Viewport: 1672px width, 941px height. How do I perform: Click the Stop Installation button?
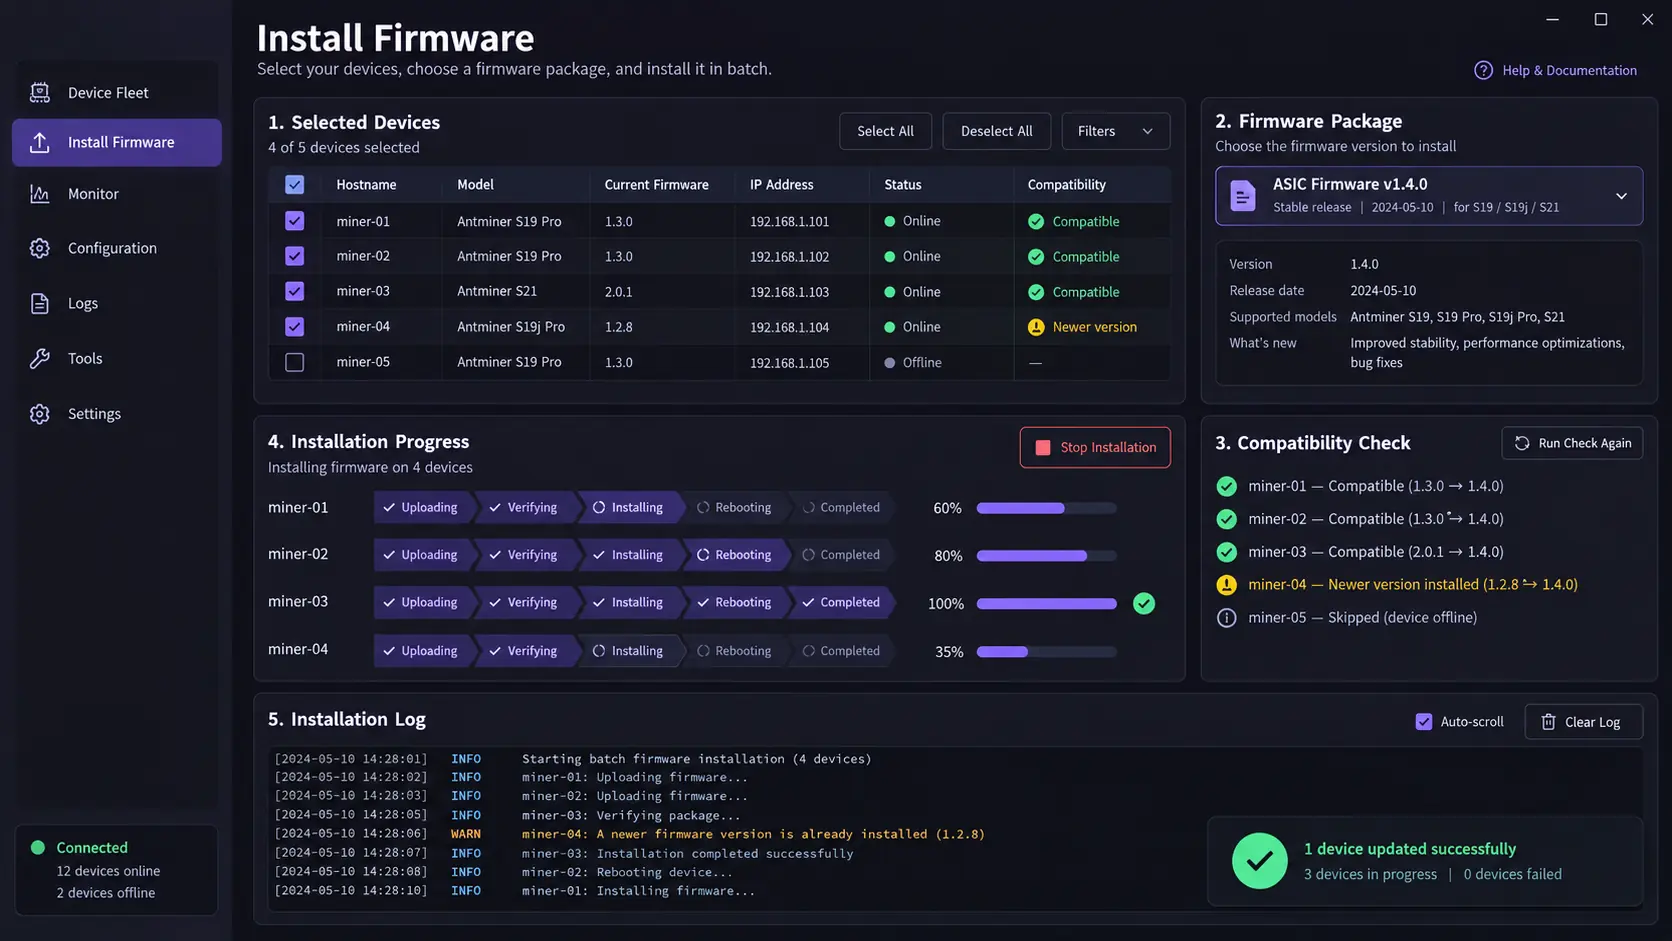pos(1095,448)
